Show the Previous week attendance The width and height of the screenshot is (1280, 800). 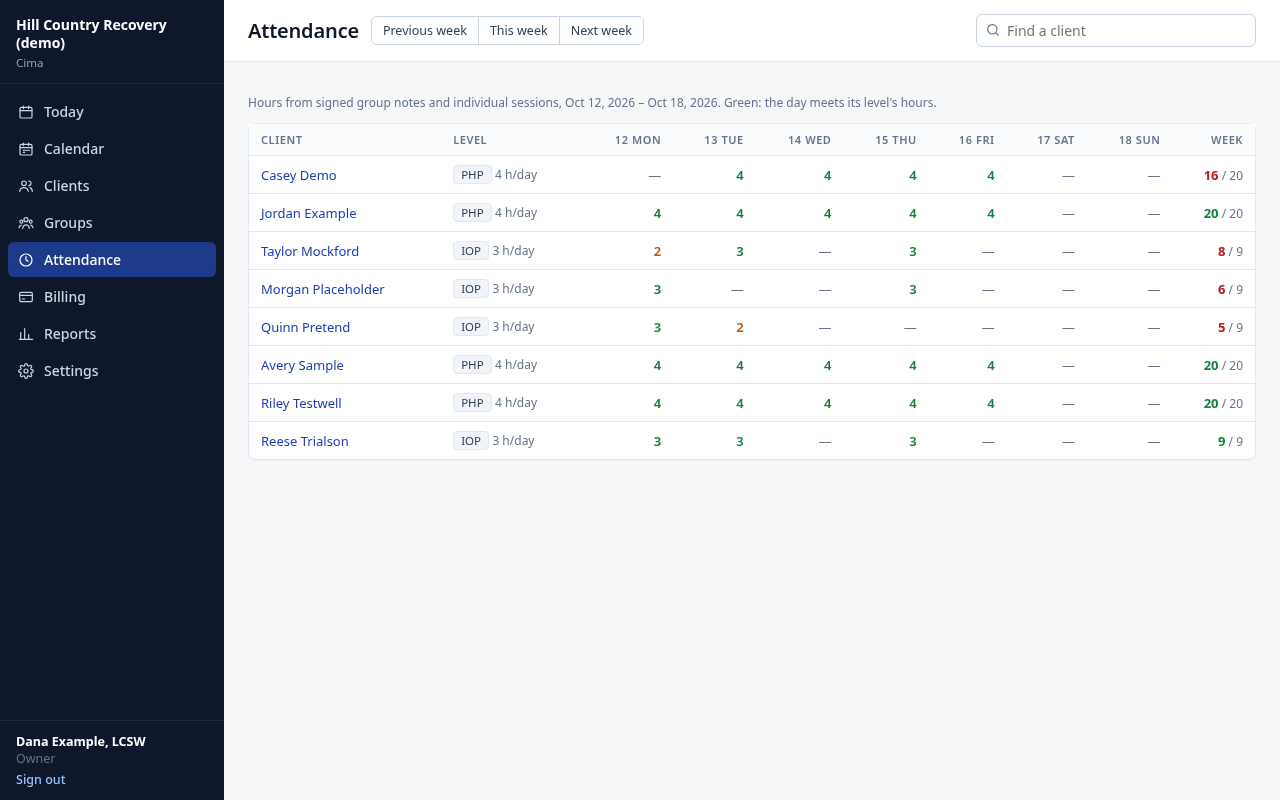pyautogui.click(x=425, y=30)
